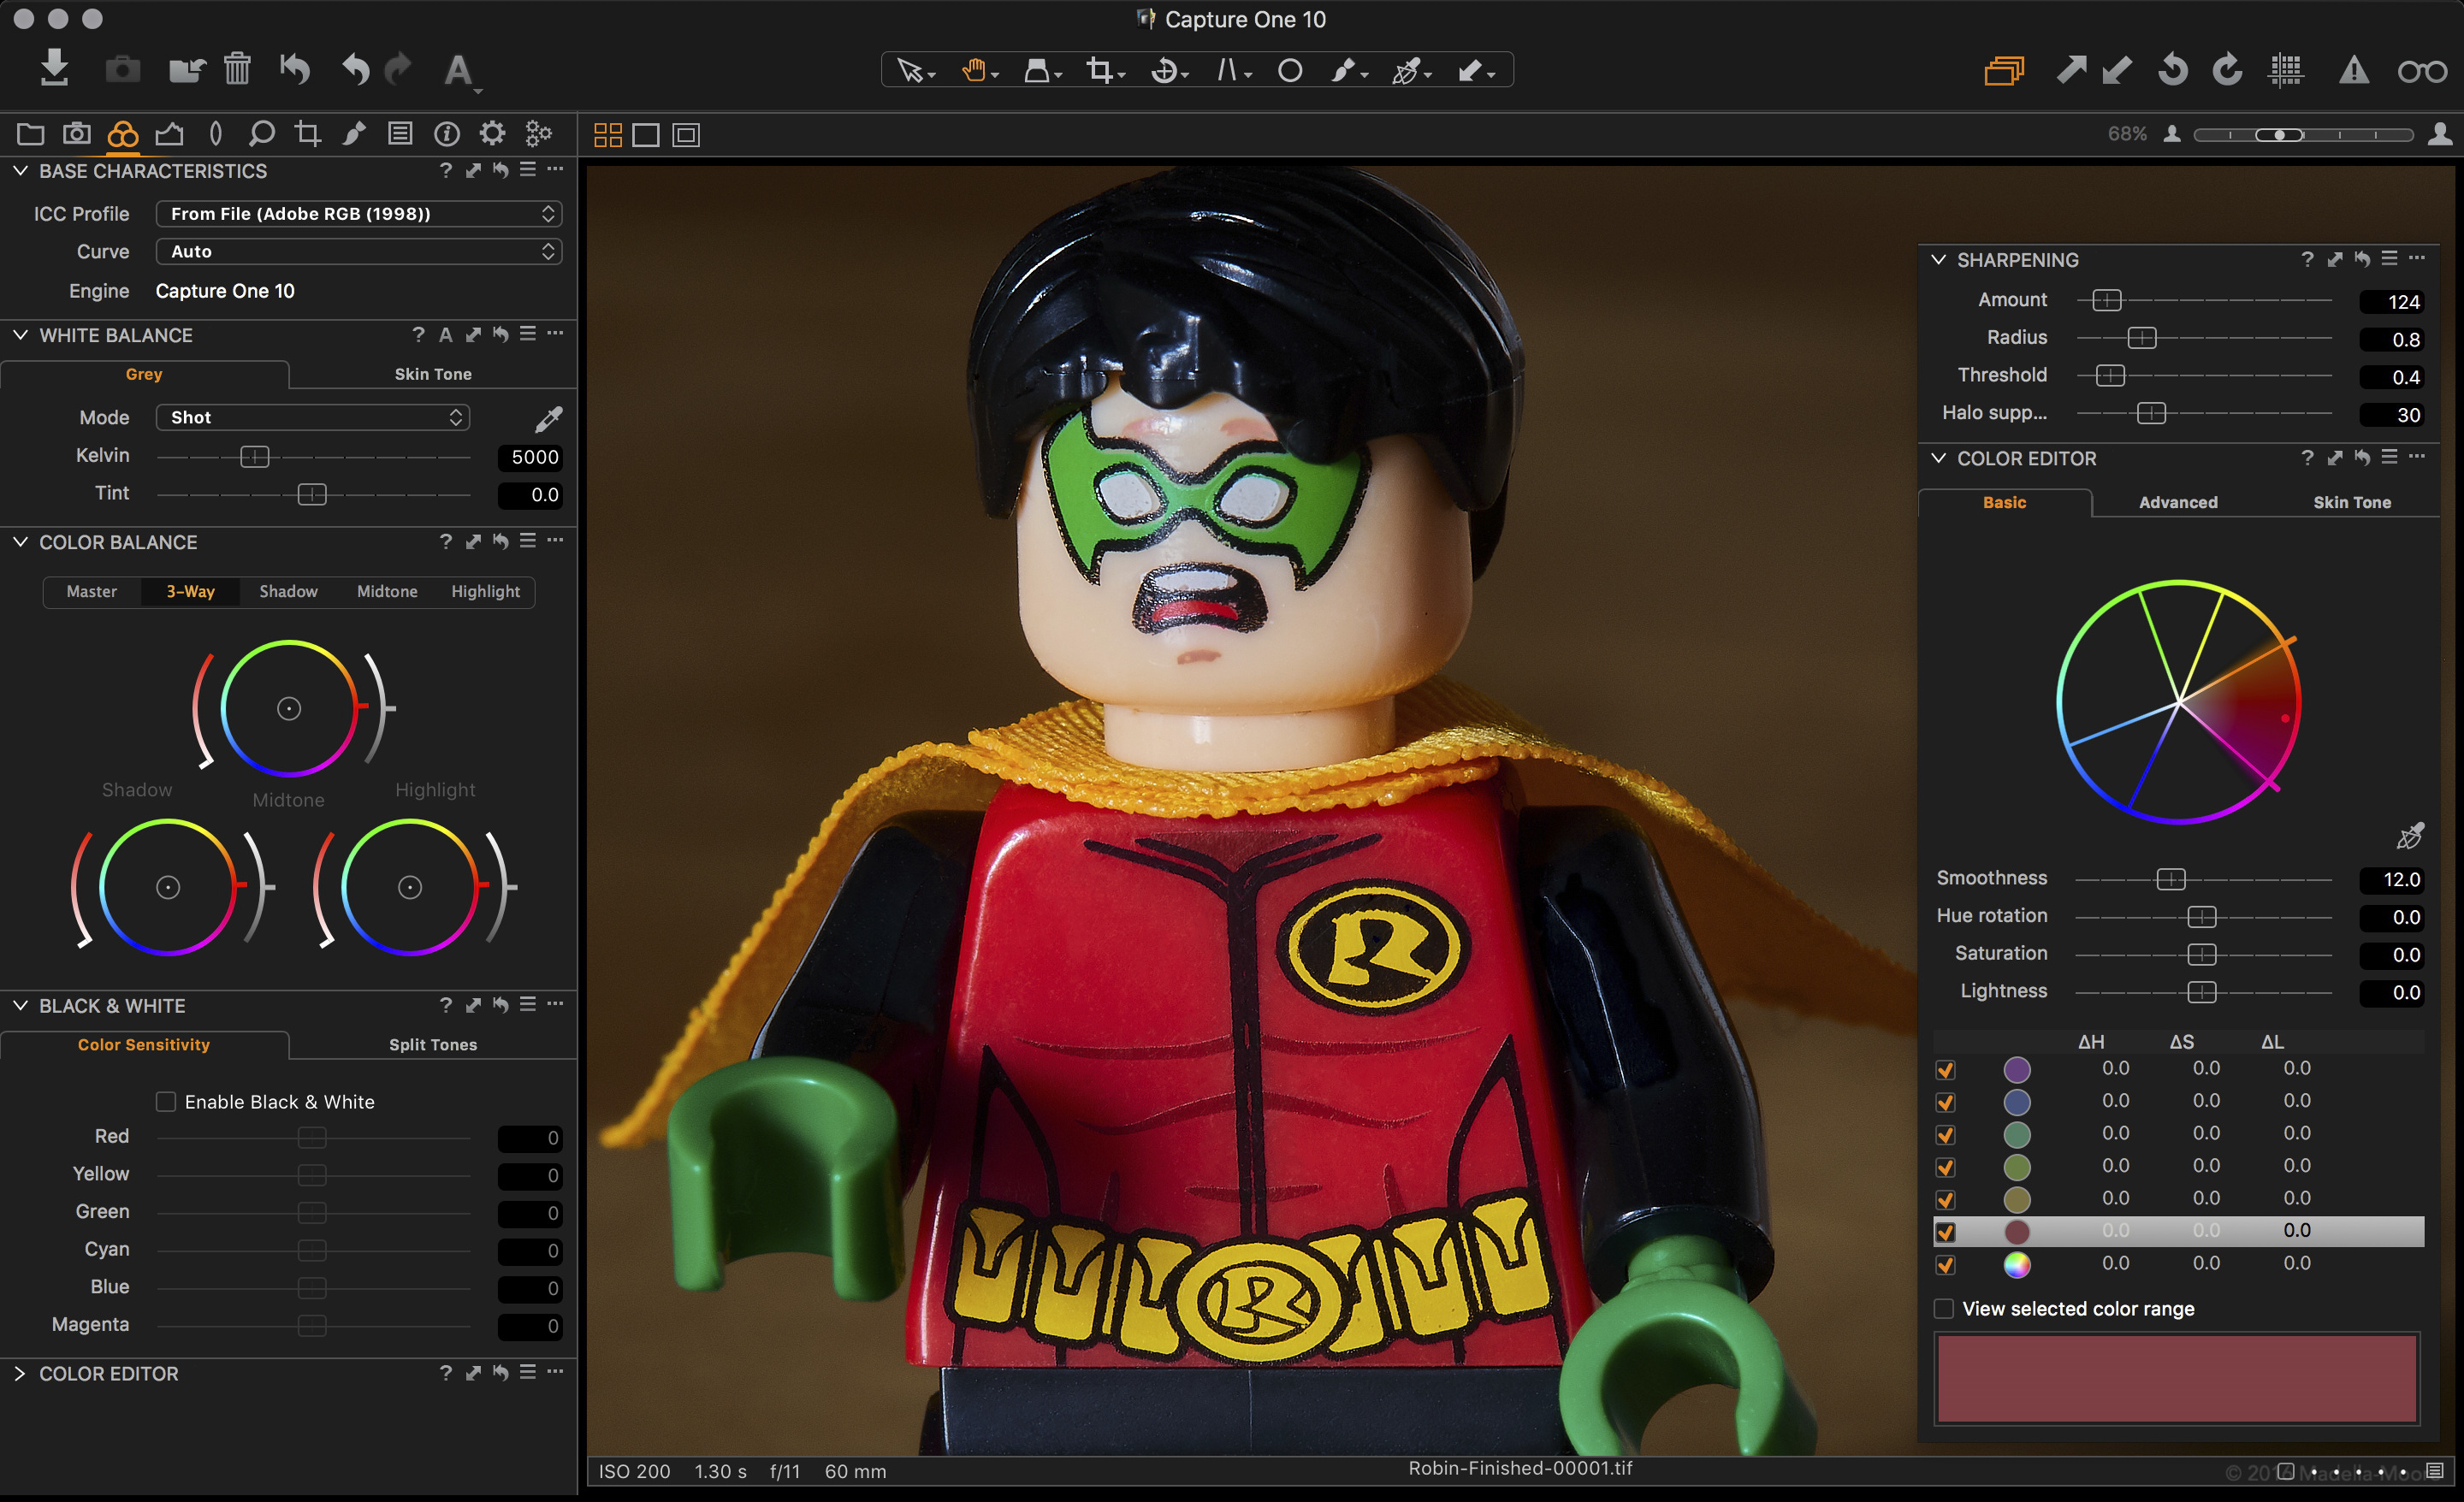Pick white balance with the eyedropper
This screenshot has height=1502, width=2464.
548,418
